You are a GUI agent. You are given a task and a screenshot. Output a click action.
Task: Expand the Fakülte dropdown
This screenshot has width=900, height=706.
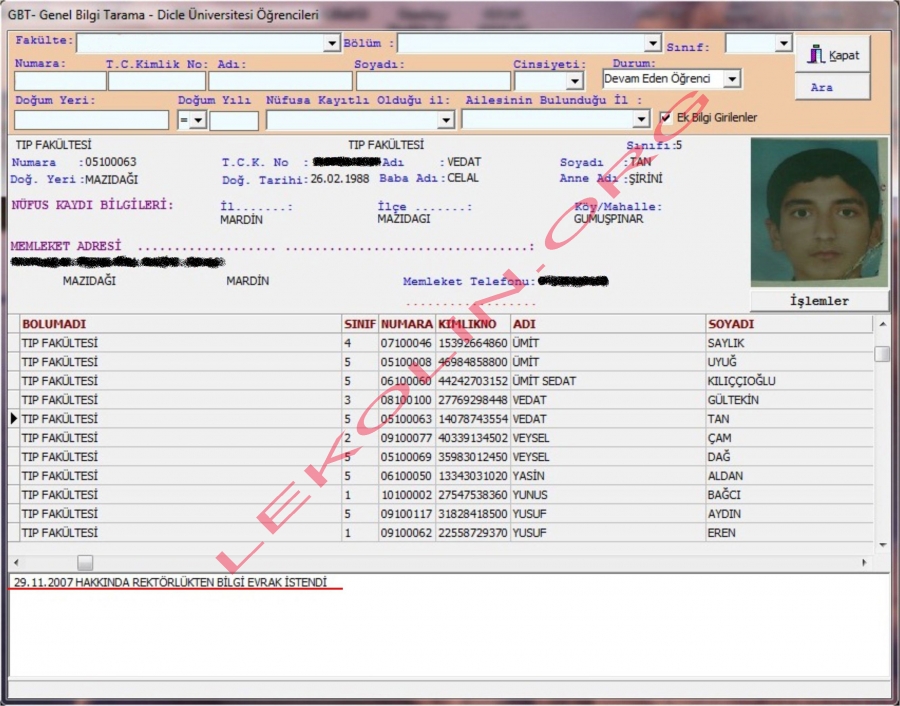(332, 44)
